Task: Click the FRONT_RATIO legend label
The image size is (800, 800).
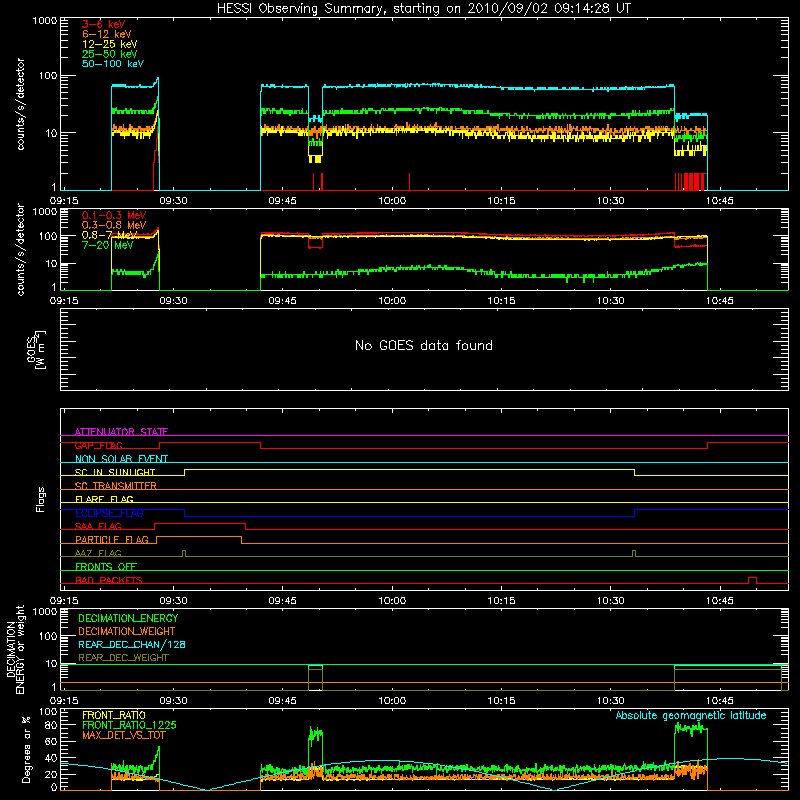Action: pyautogui.click(x=113, y=715)
